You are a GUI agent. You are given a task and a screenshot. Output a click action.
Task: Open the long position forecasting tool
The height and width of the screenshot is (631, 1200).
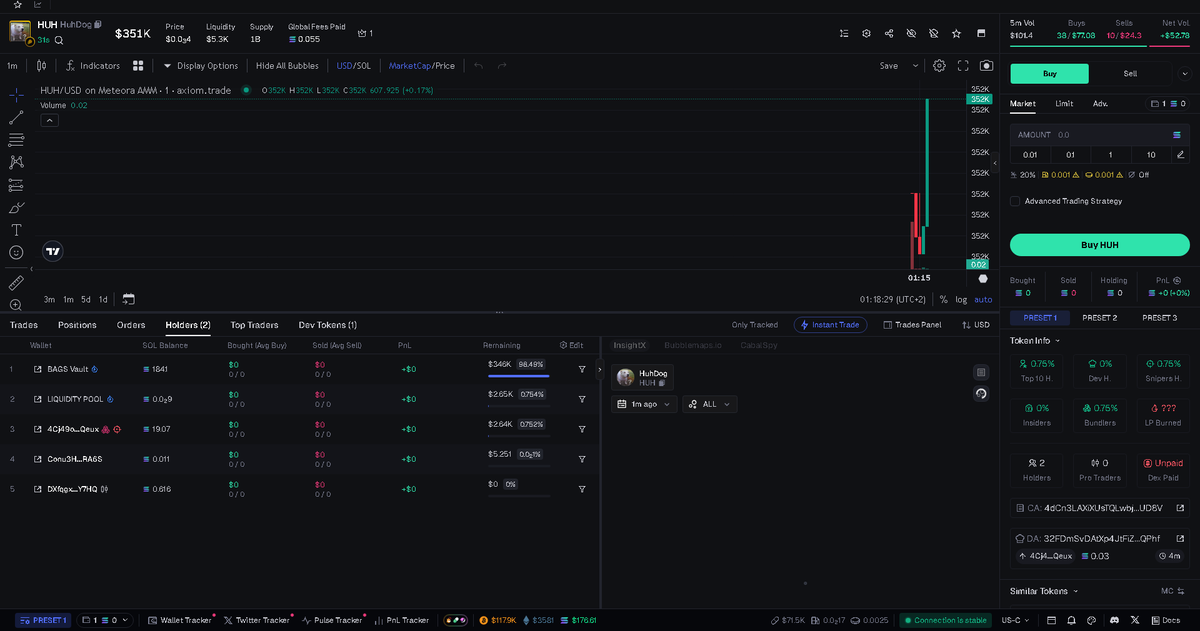tap(16, 185)
